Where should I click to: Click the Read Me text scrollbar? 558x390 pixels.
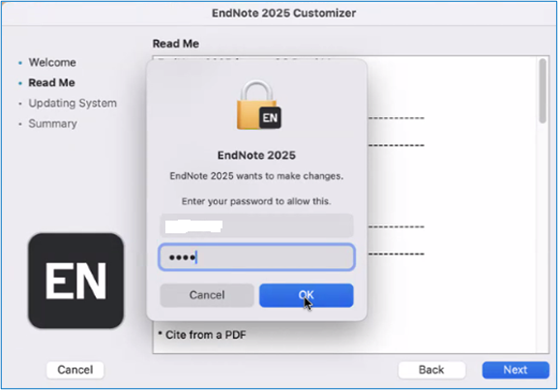[x=542, y=91]
